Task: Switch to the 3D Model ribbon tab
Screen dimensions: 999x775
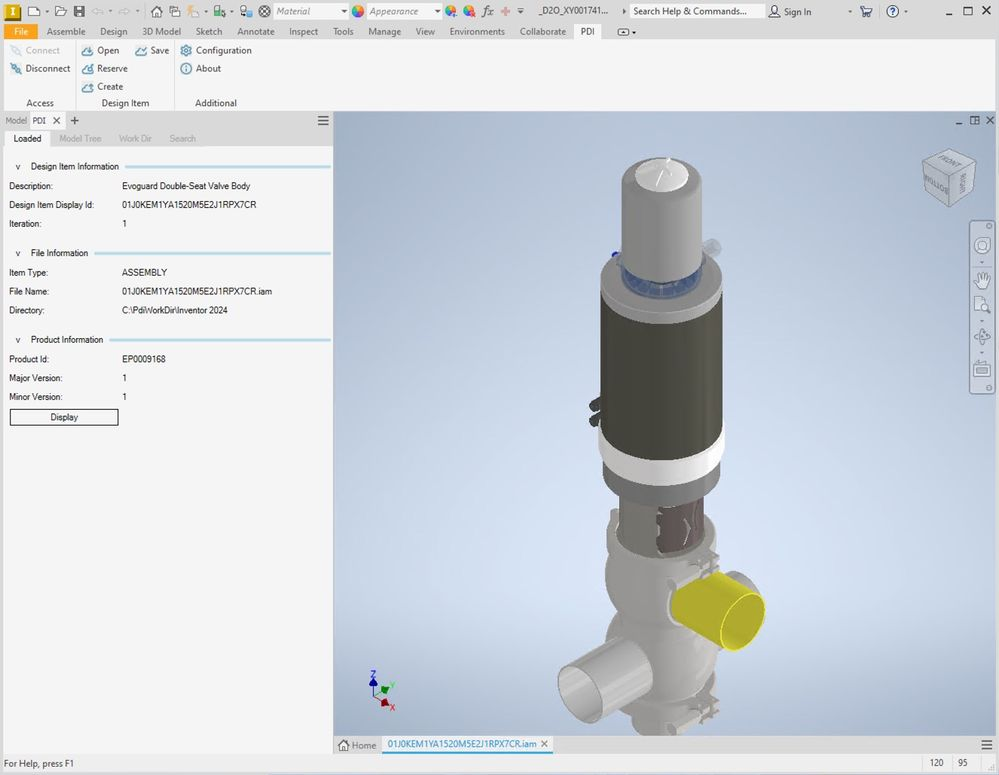Action: click(x=161, y=31)
